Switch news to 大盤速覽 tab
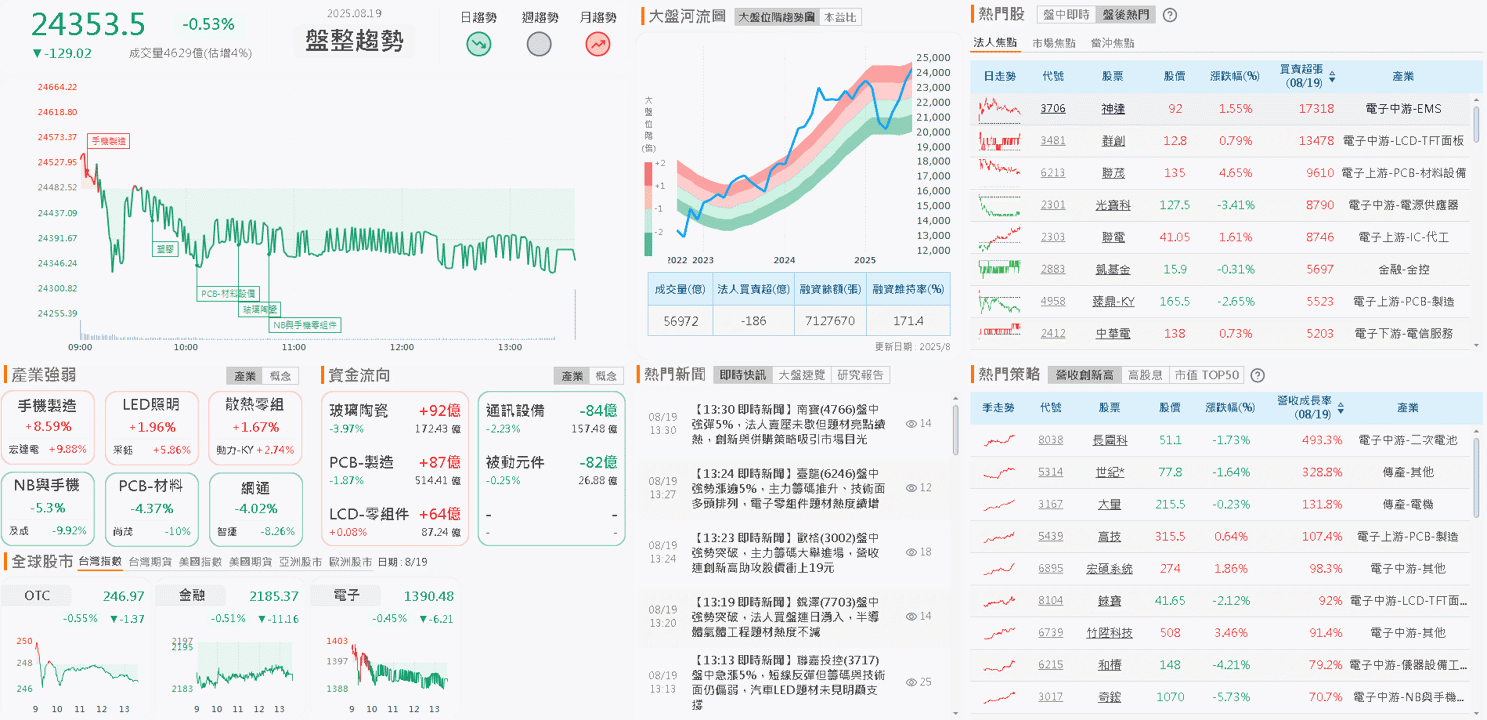Image resolution: width=1487 pixels, height=720 pixels. pos(802,375)
